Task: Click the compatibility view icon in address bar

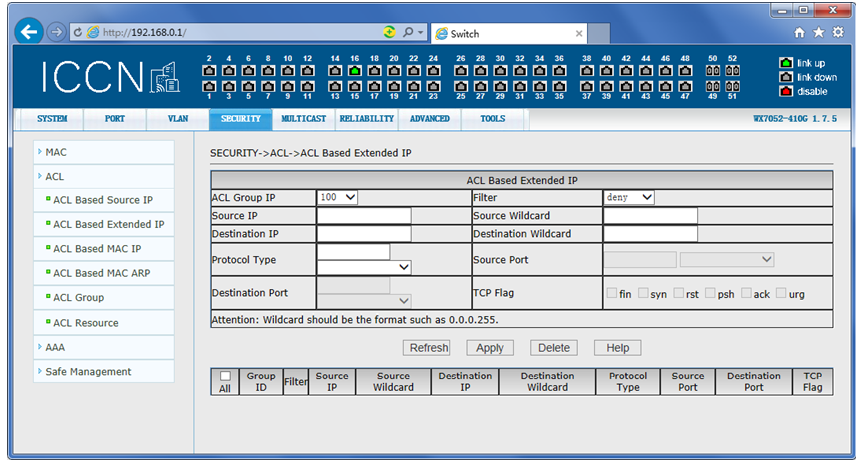Action: click(x=389, y=32)
